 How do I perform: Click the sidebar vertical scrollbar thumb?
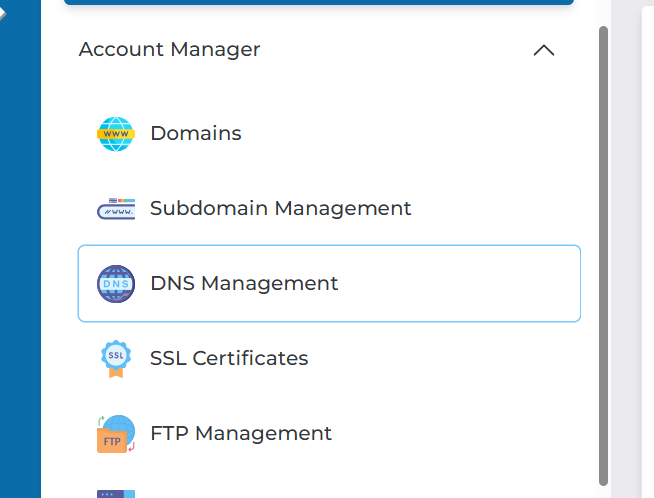pyautogui.click(x=602, y=250)
